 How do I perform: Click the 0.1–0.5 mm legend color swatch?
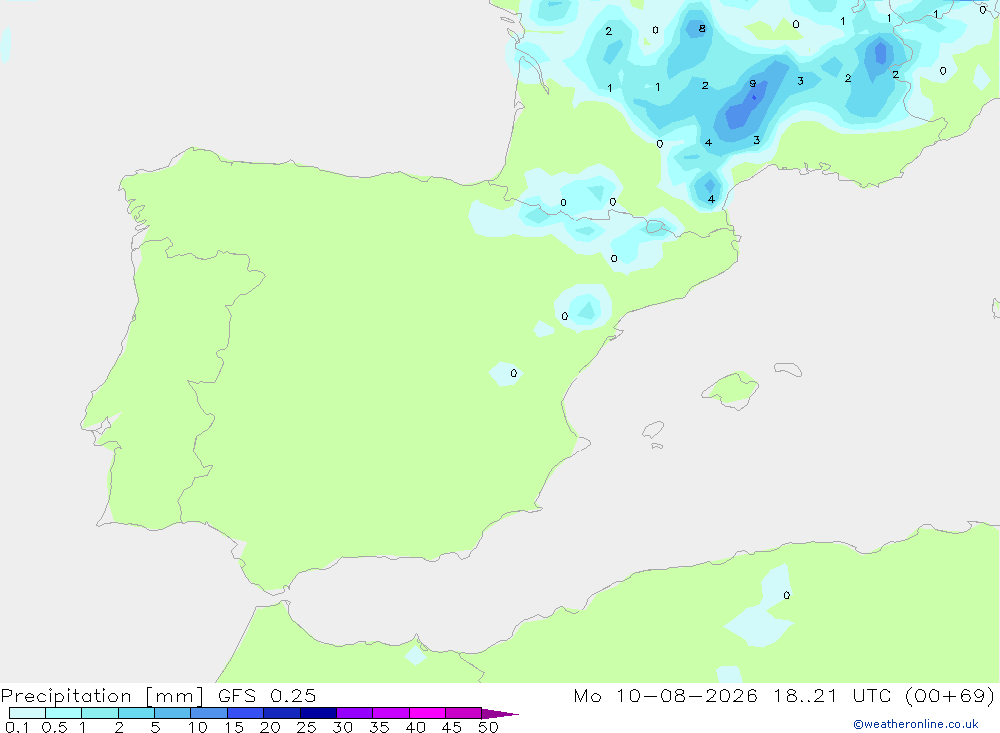click(27, 713)
